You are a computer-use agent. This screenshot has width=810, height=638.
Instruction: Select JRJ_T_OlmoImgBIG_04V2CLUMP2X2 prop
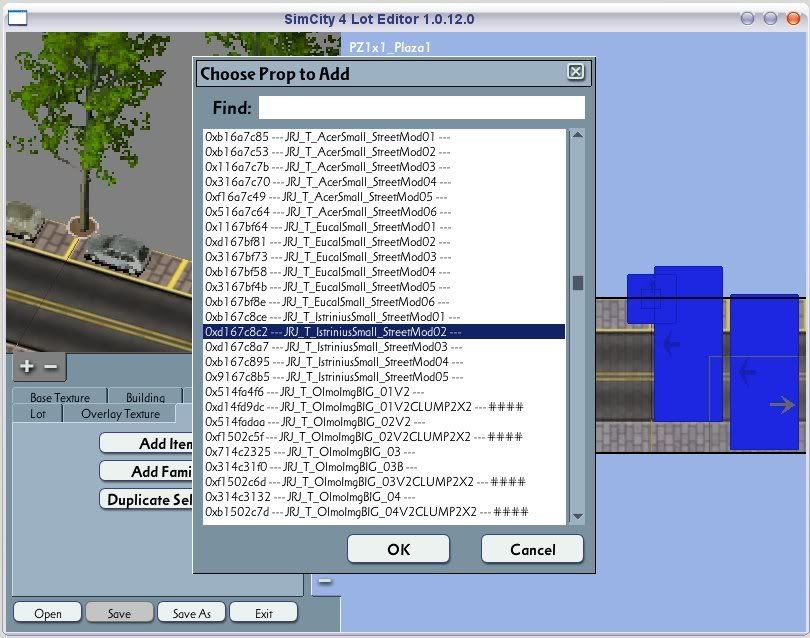coord(384,511)
